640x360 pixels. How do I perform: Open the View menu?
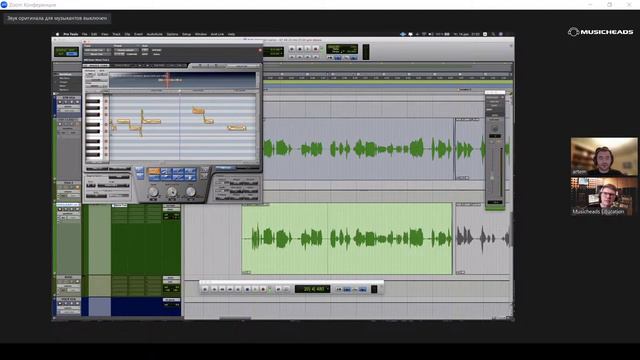coord(105,34)
